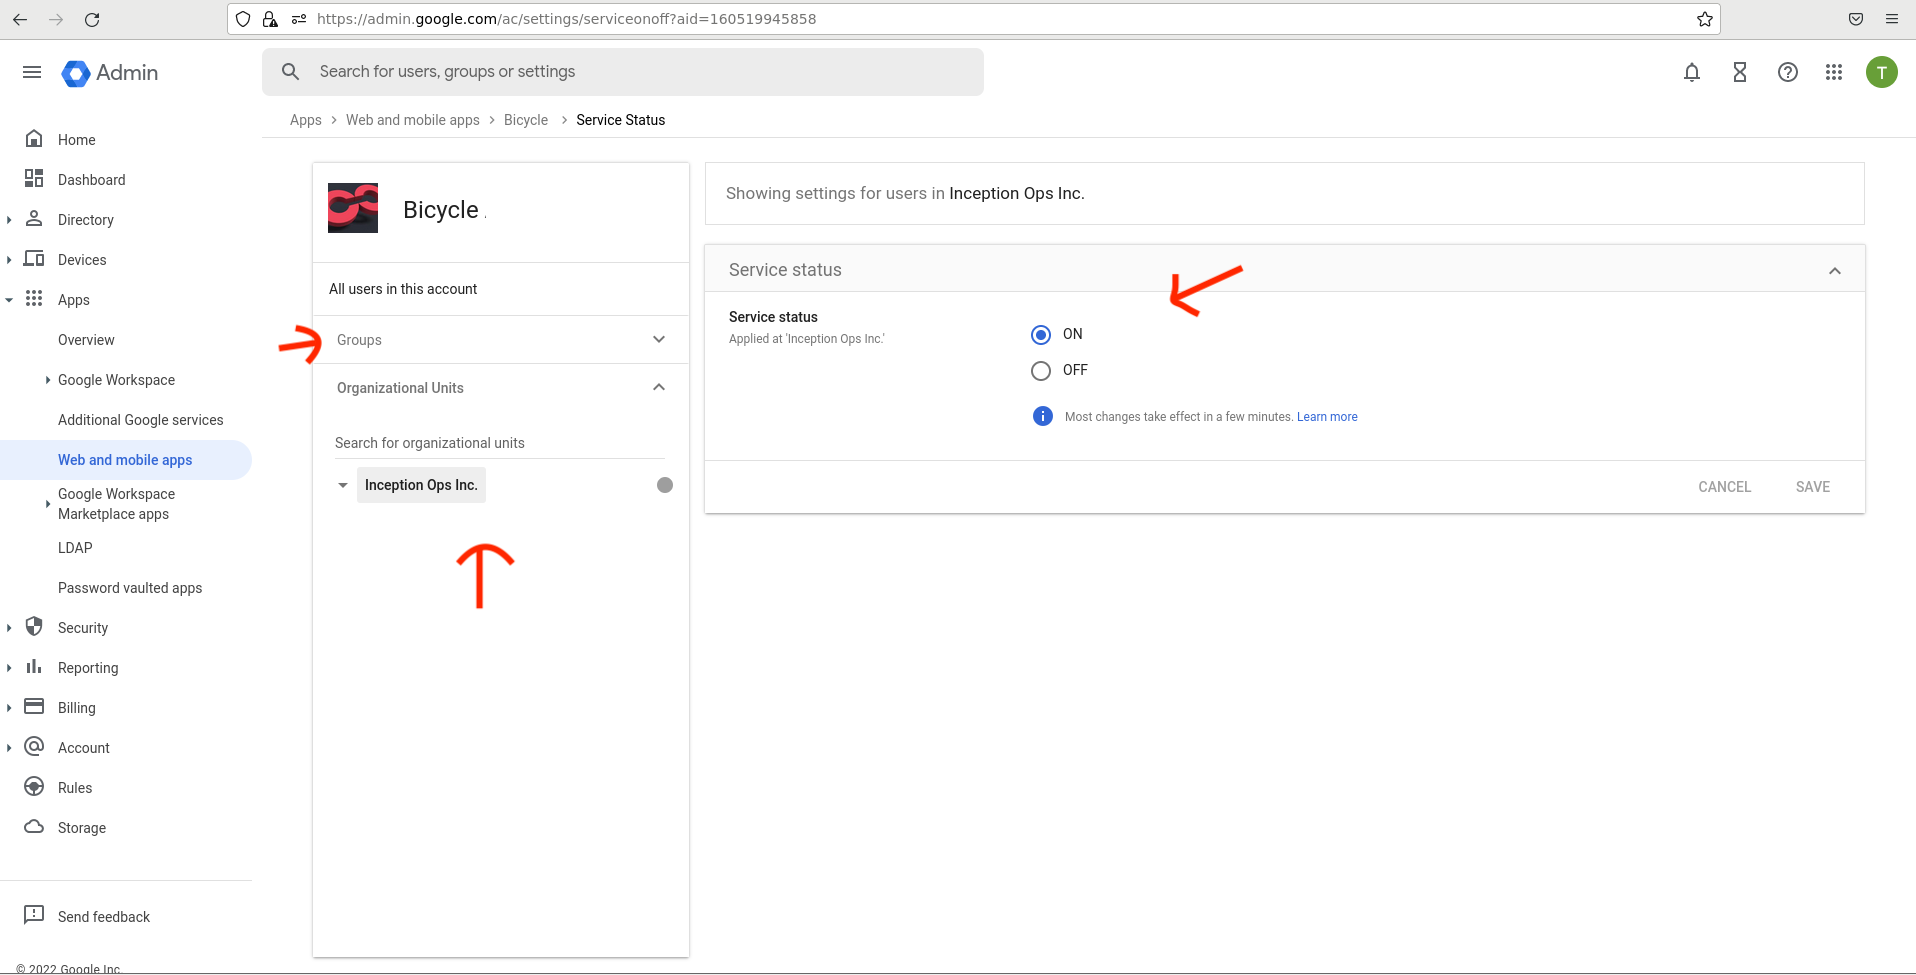The image size is (1916, 975).
Task: Click the Send feedback icon
Action: 34,915
